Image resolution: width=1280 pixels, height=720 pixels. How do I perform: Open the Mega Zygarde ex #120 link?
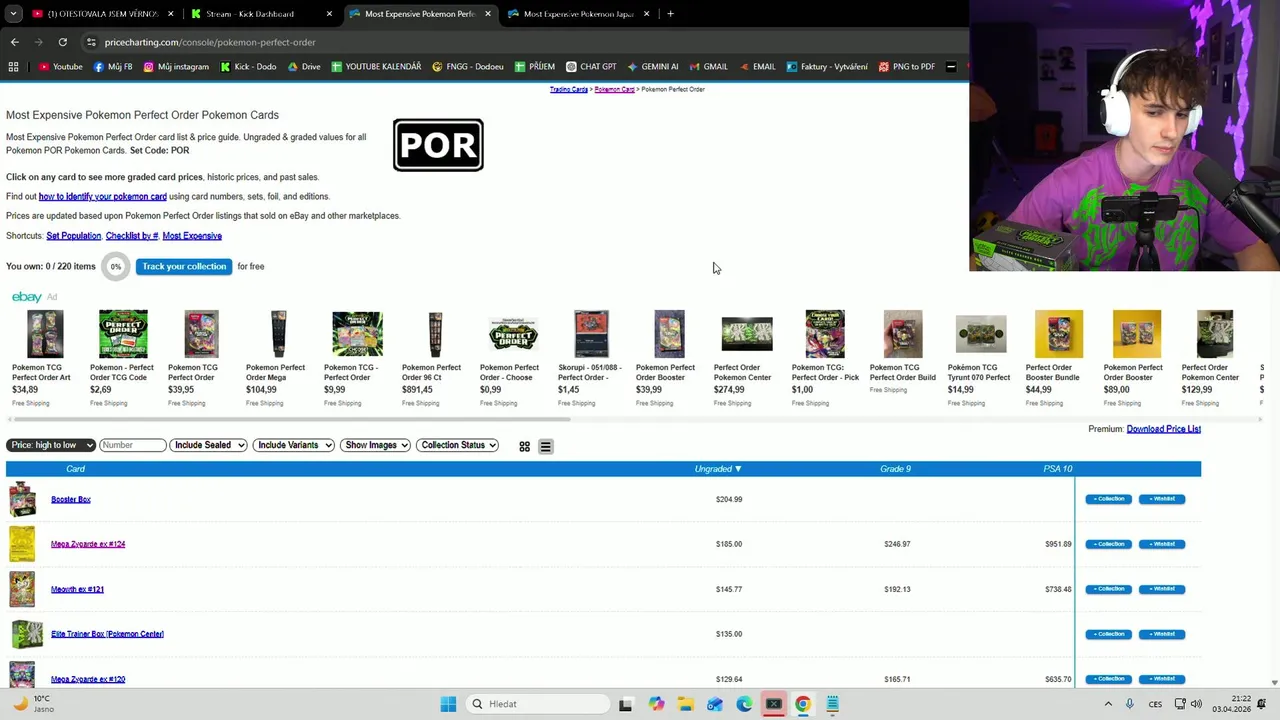click(88, 679)
